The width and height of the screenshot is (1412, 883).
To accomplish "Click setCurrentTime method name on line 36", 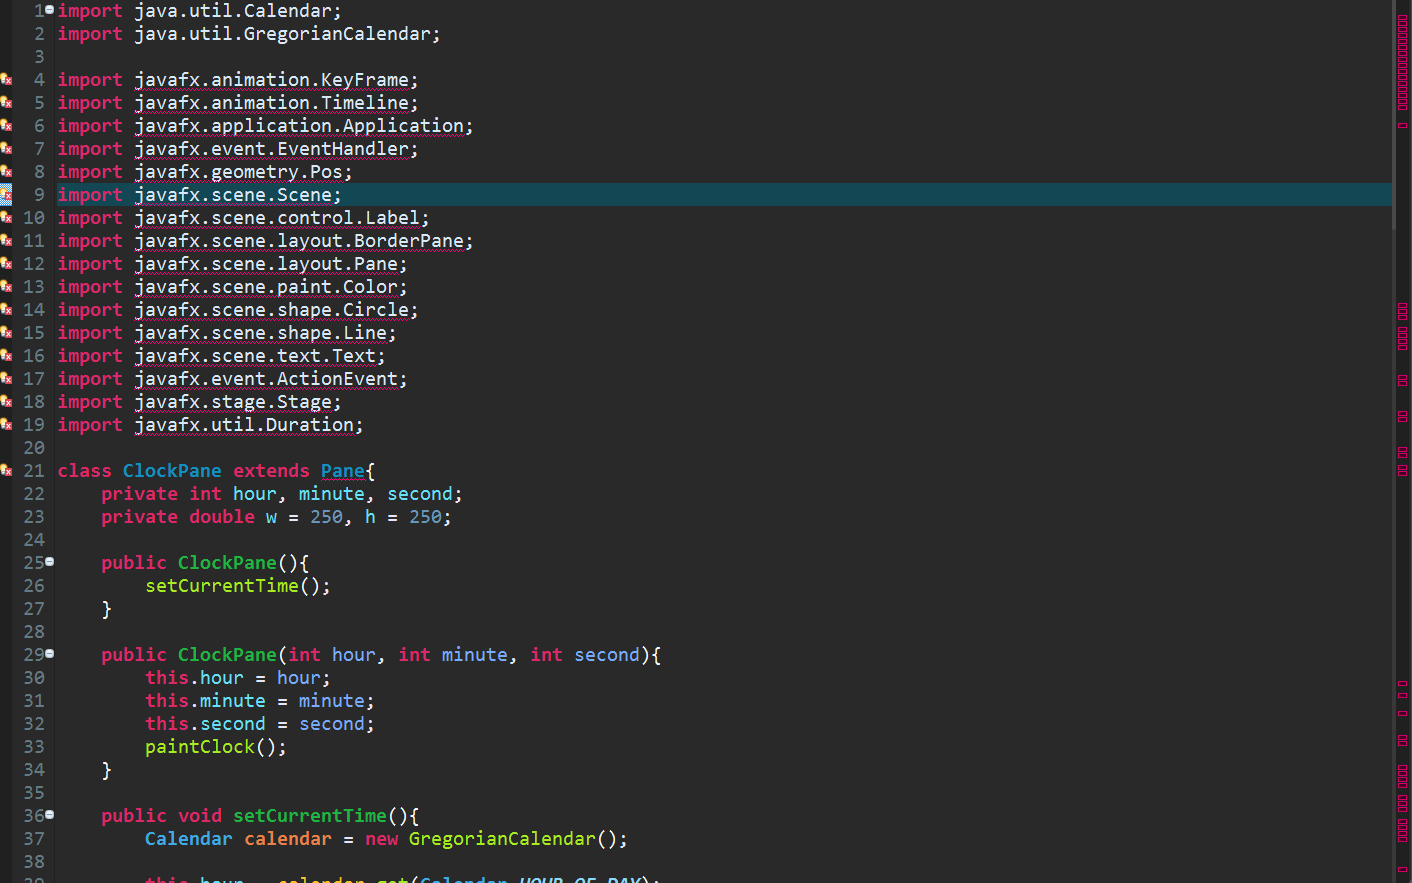I will click(310, 816).
